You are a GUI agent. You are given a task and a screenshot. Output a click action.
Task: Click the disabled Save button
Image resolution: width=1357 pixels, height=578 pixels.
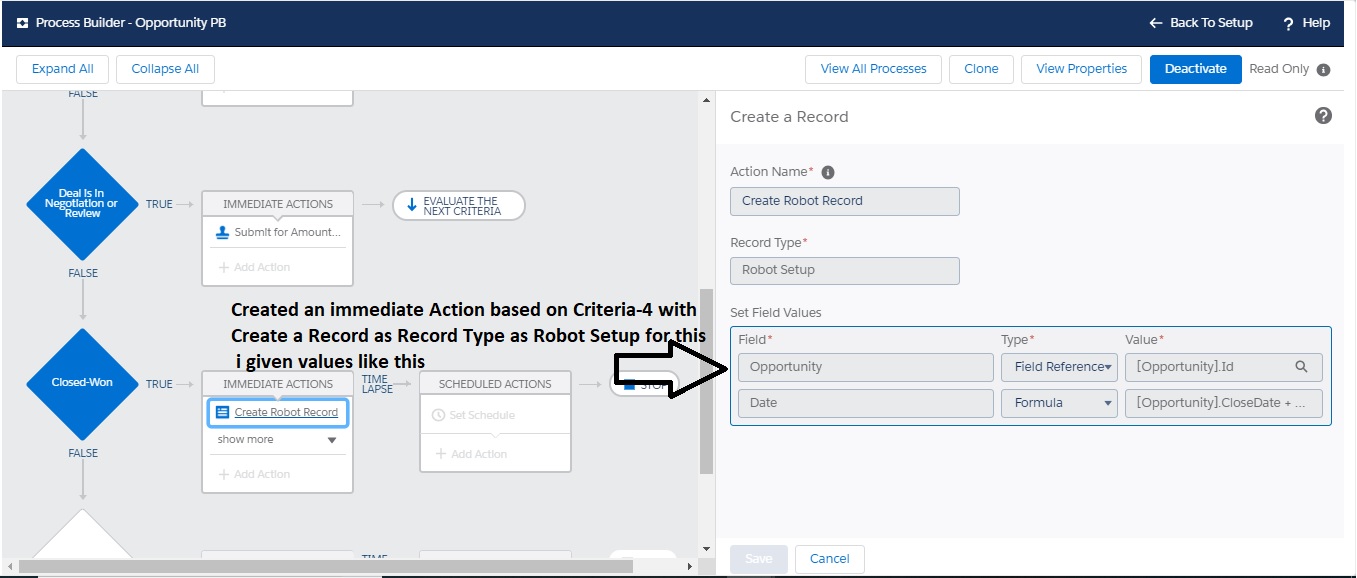coord(758,559)
